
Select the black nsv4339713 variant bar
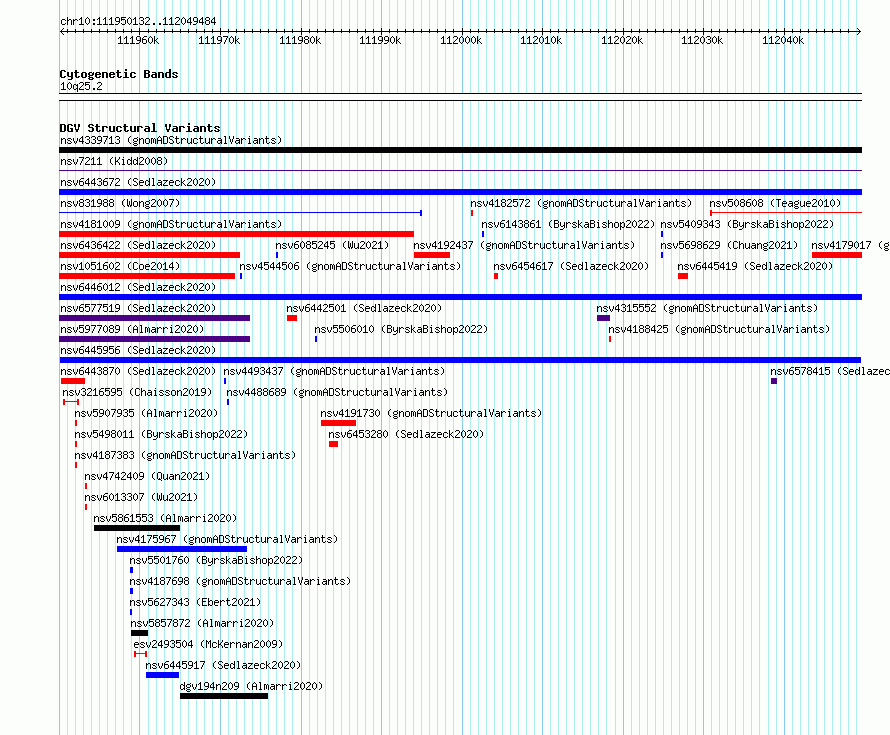460,150
